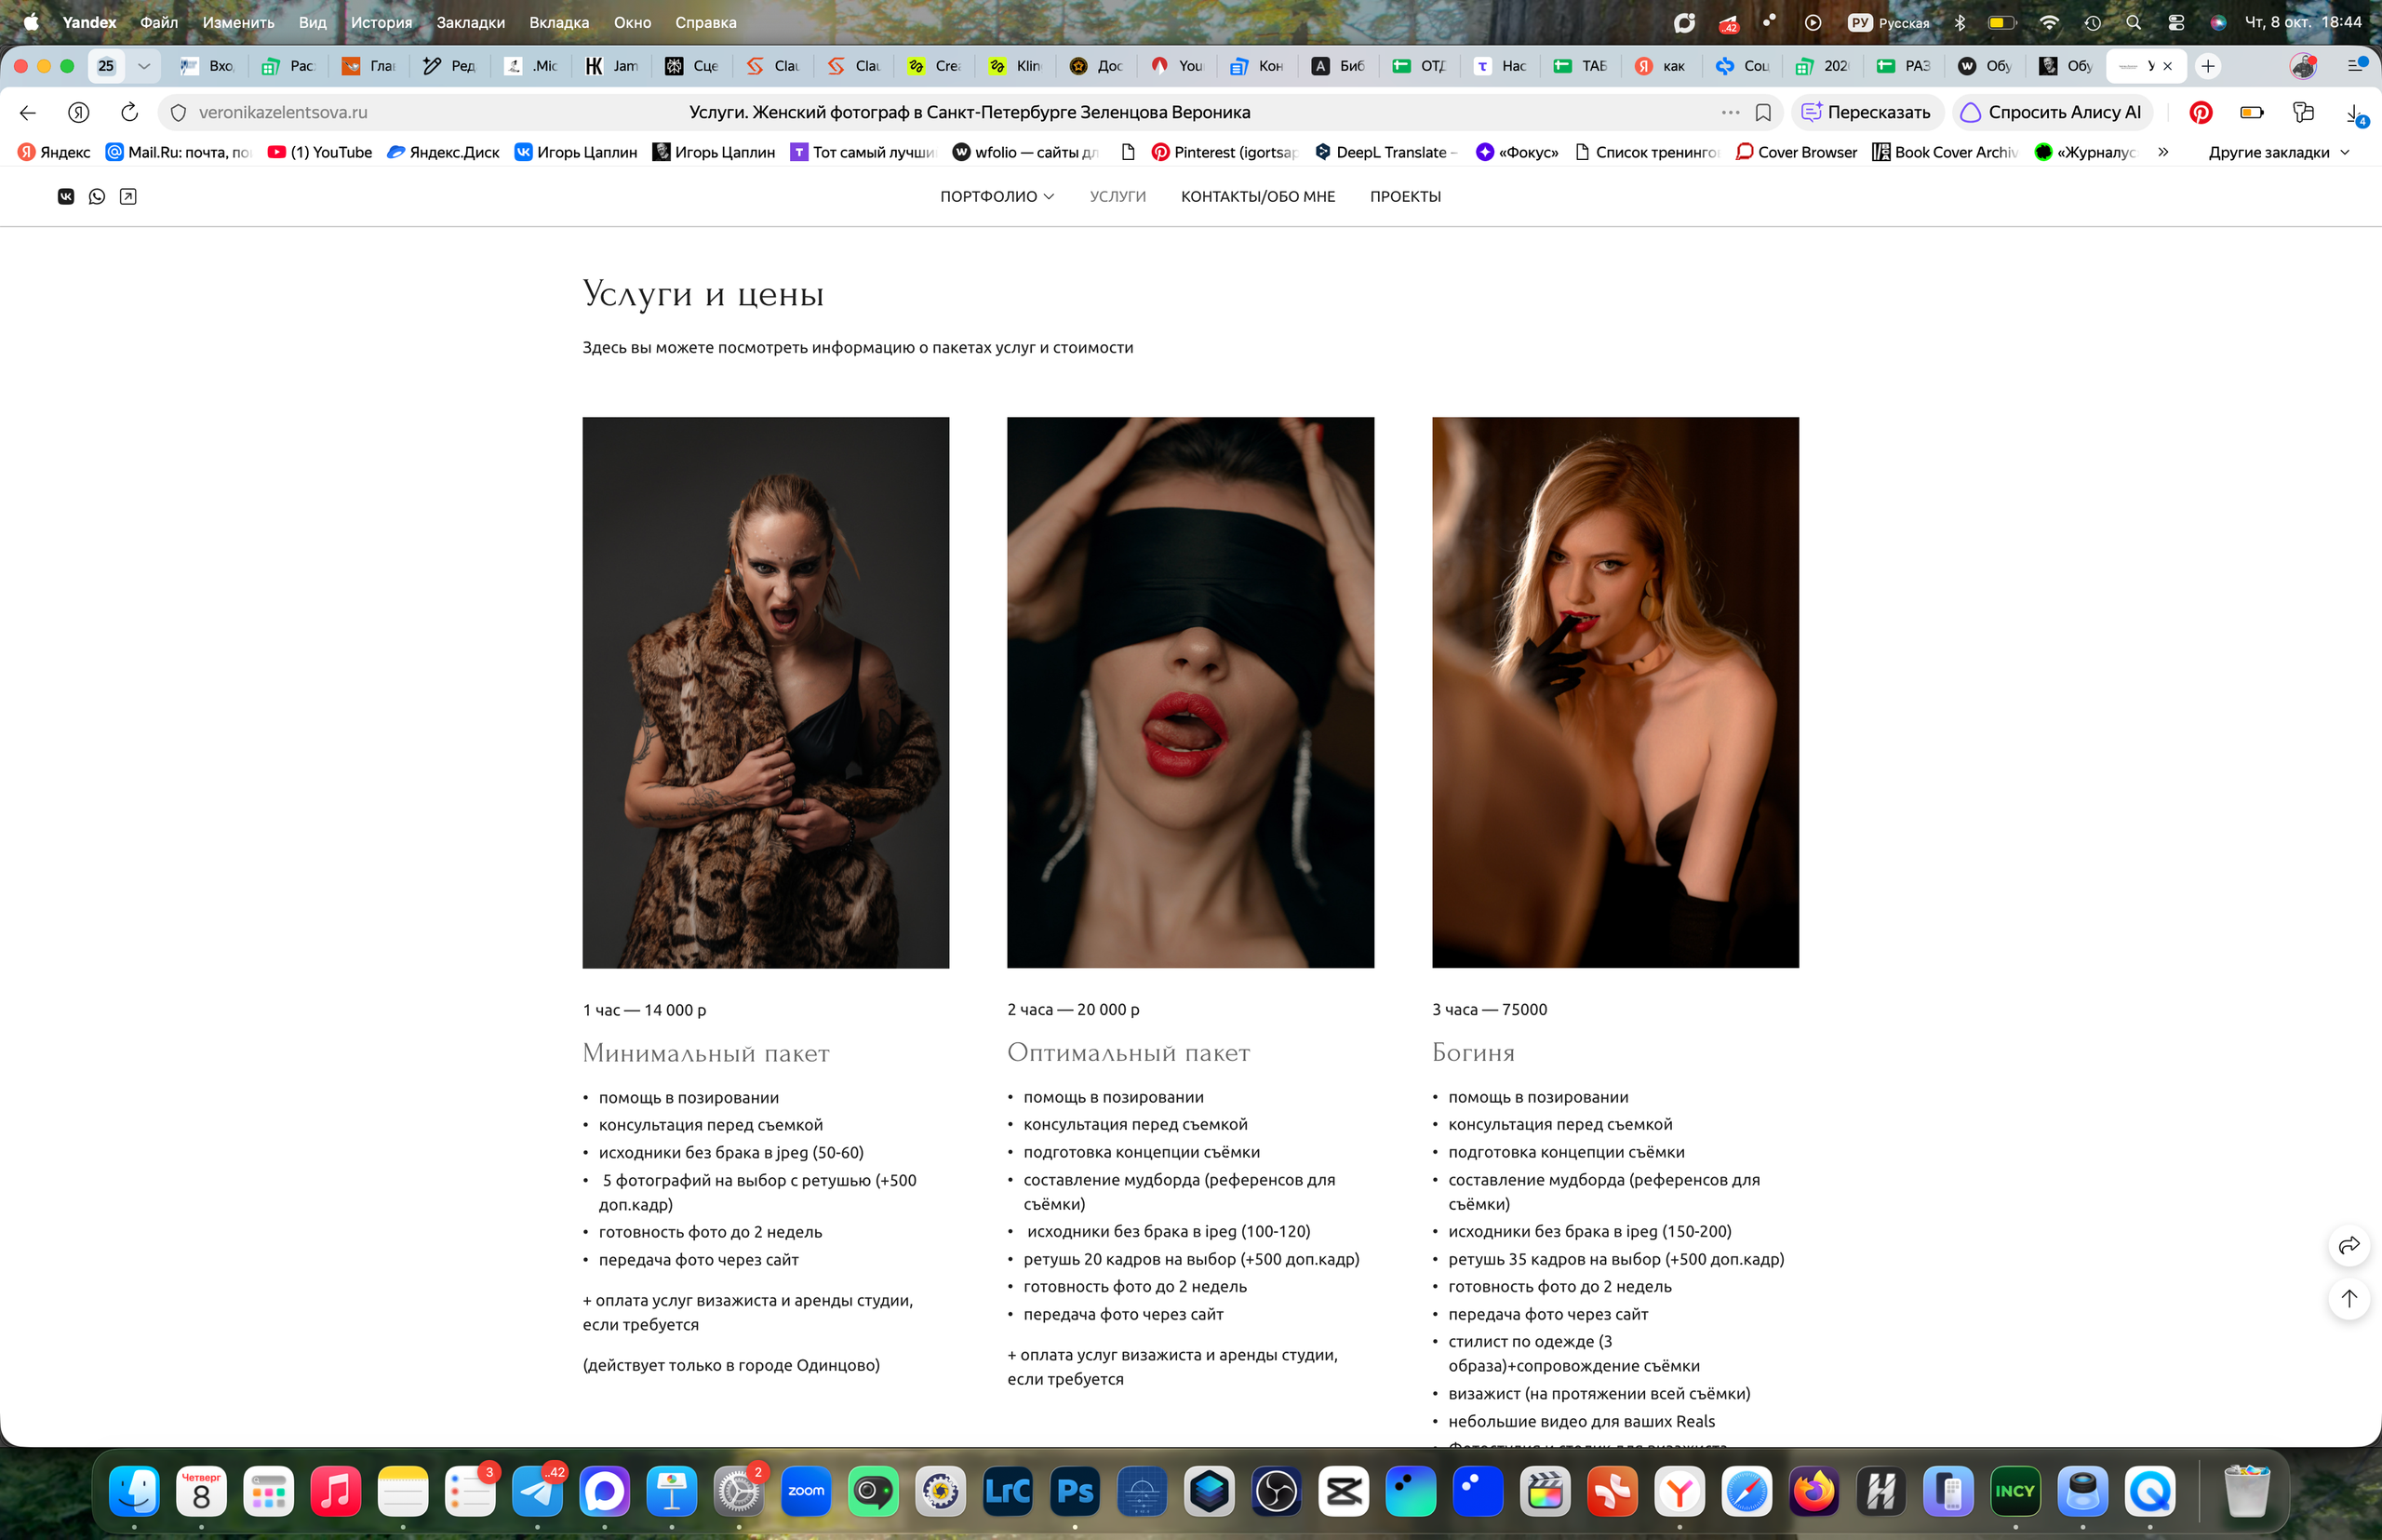Image resolution: width=2382 pixels, height=1540 pixels.
Task: Click the Оптимальный пакет blindfold photo
Action: (x=1190, y=692)
